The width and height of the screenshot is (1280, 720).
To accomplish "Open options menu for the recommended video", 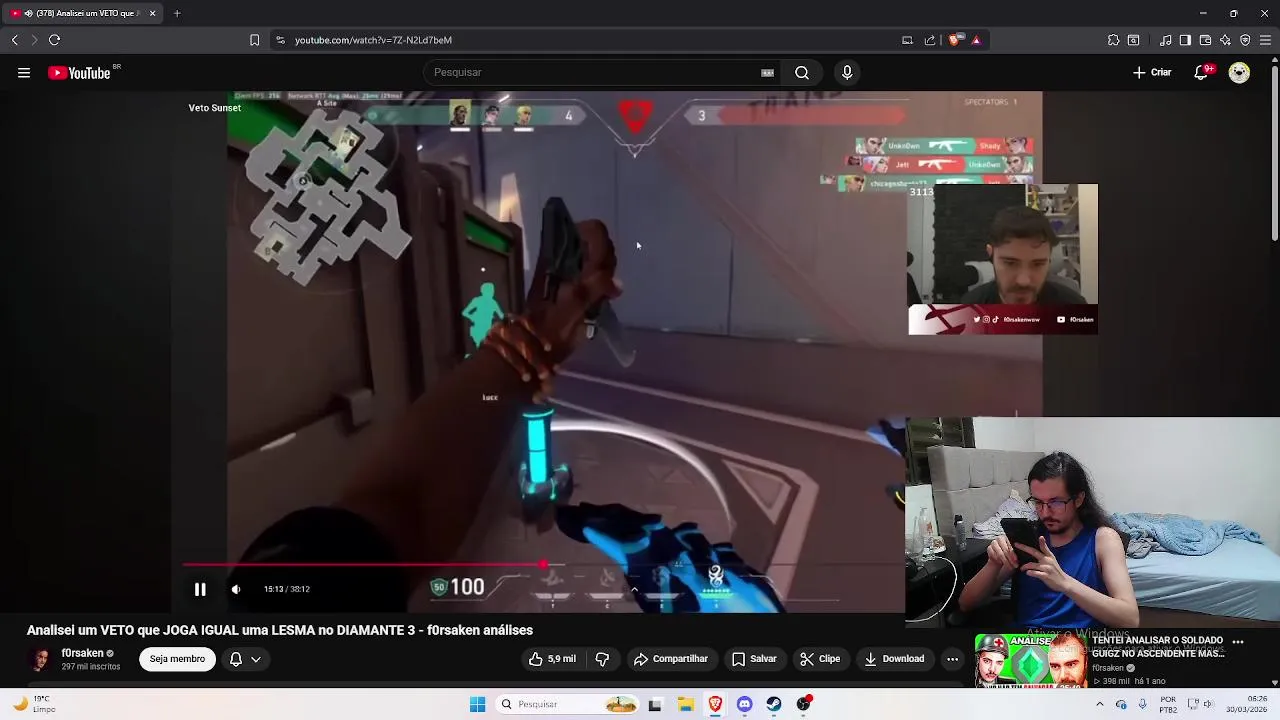I will coord(1238,642).
